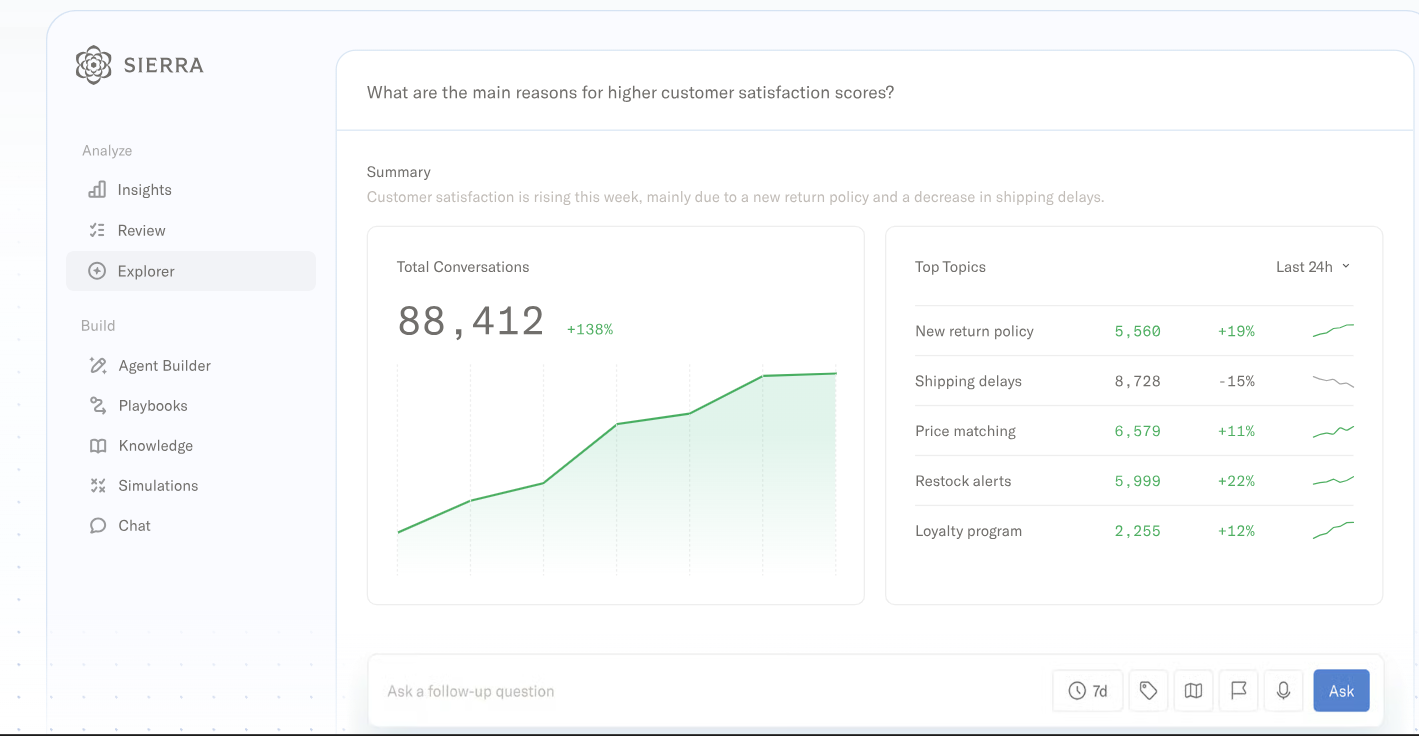1419x736 pixels.
Task: Click the Price matching trend sparkline
Action: click(x=1333, y=431)
